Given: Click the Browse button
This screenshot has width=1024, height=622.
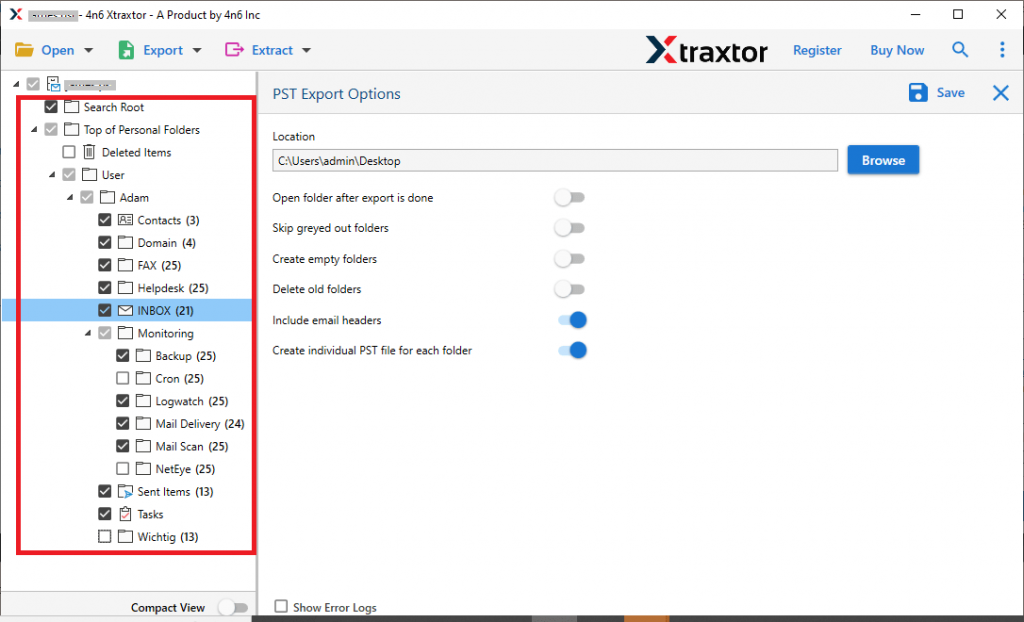Looking at the screenshot, I should tap(883, 159).
